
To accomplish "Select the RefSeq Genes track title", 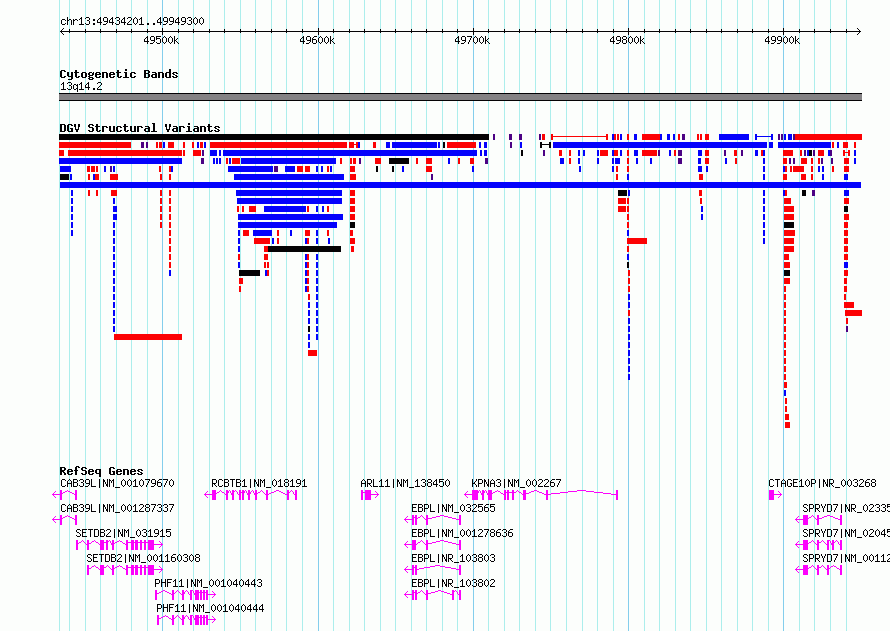I will pos(101,471).
